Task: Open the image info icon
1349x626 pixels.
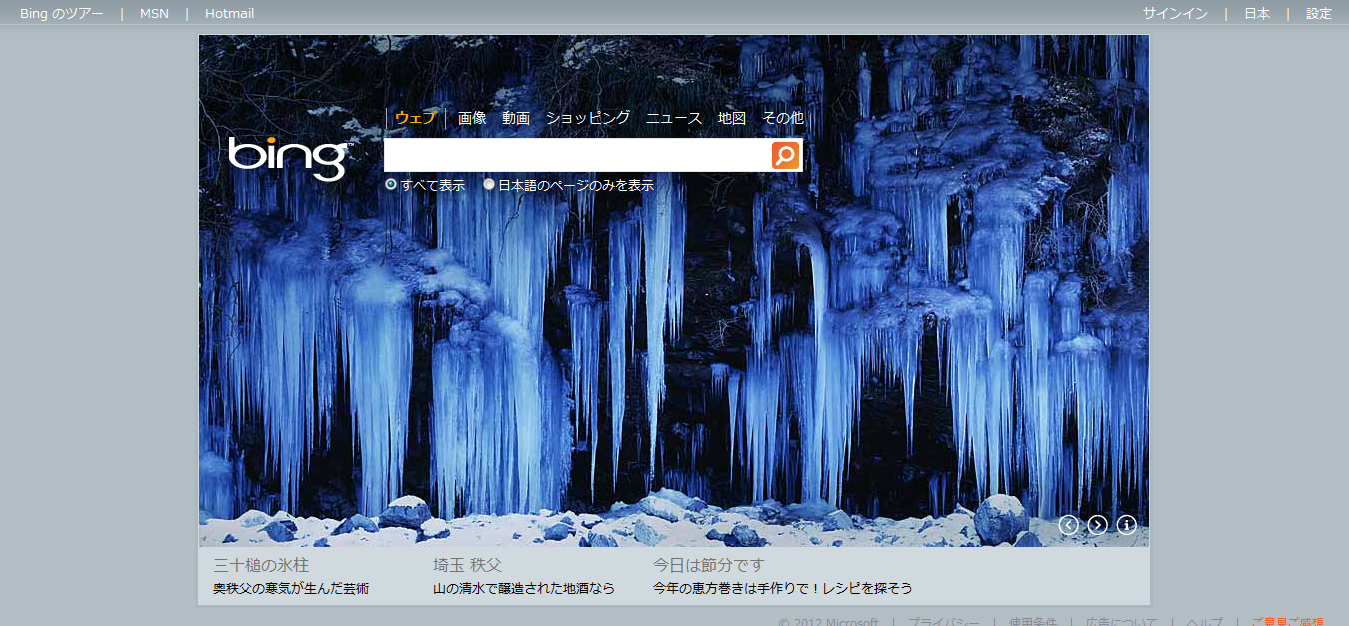Action: click(x=1126, y=525)
